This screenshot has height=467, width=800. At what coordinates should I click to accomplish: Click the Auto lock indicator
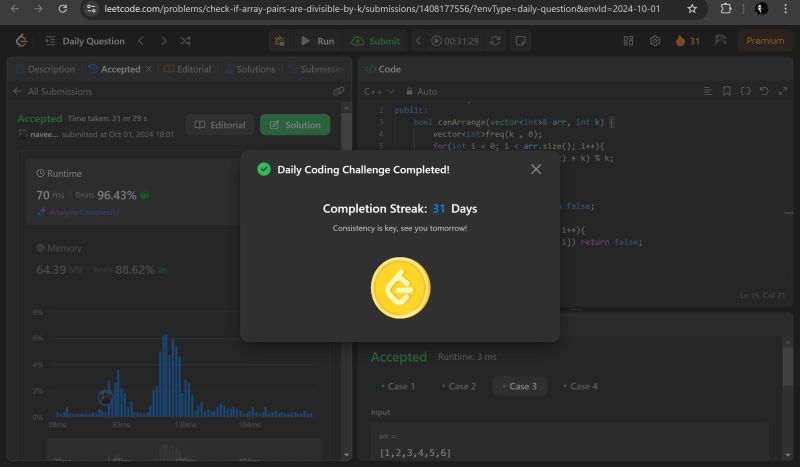click(x=421, y=91)
